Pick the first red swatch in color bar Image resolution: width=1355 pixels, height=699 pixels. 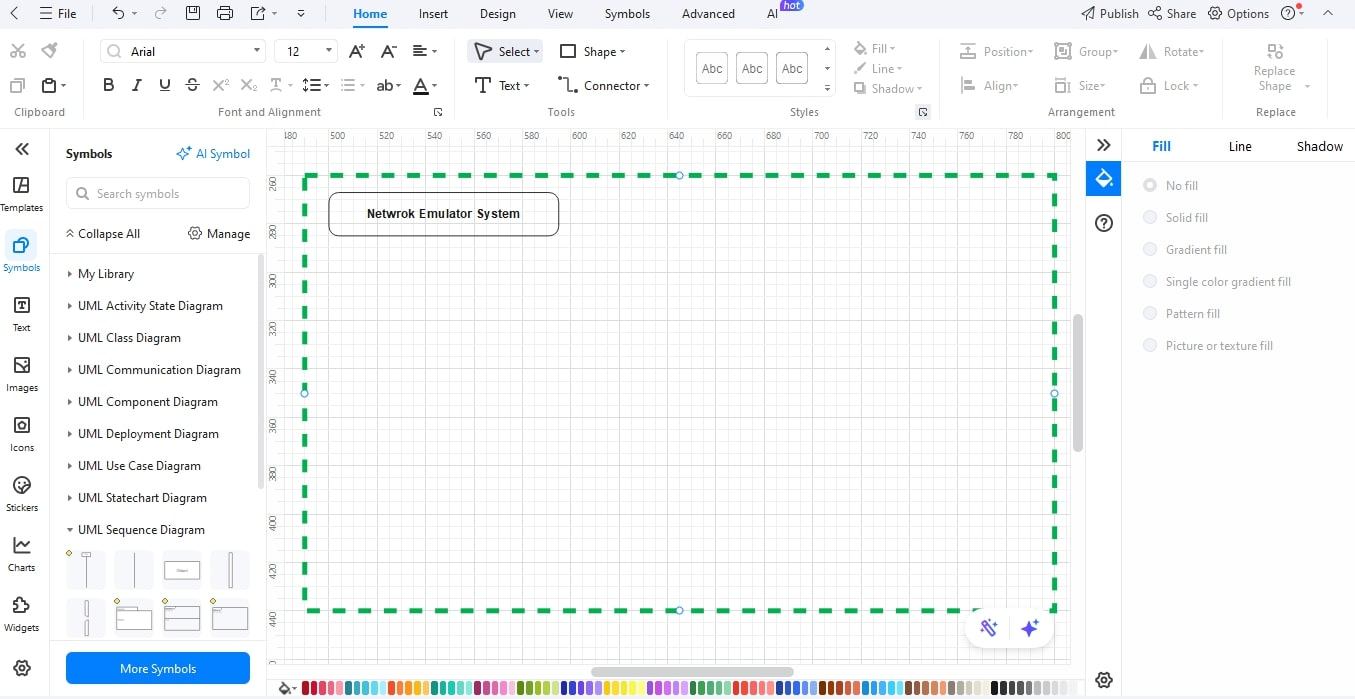[x=306, y=688]
